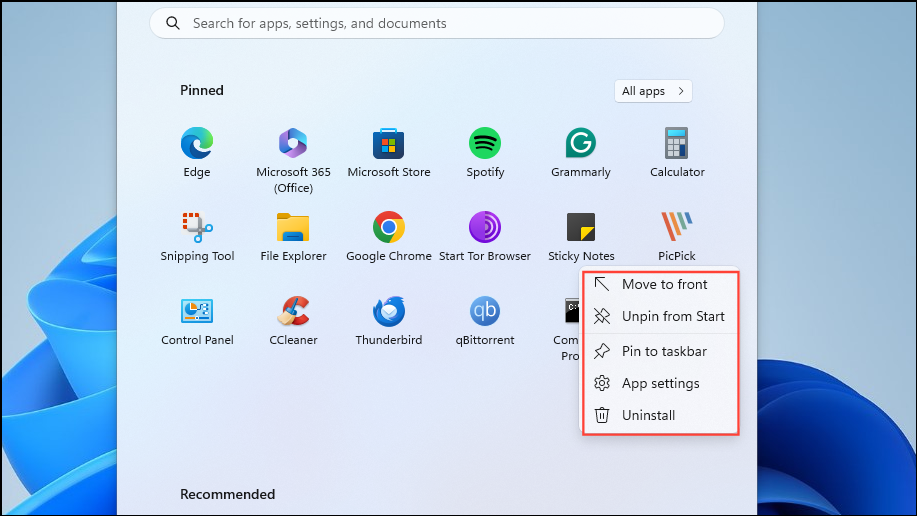This screenshot has height=516, width=917.
Task: Click the Pinned section heading
Action: pos(202,90)
